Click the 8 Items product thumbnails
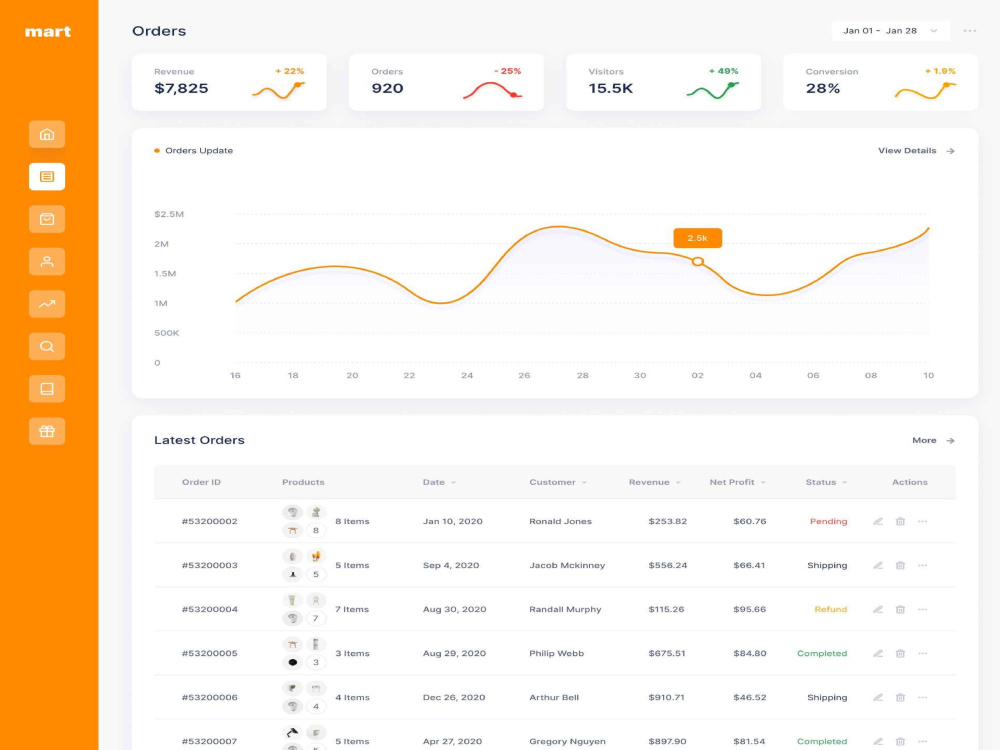1000x750 pixels. tap(304, 521)
